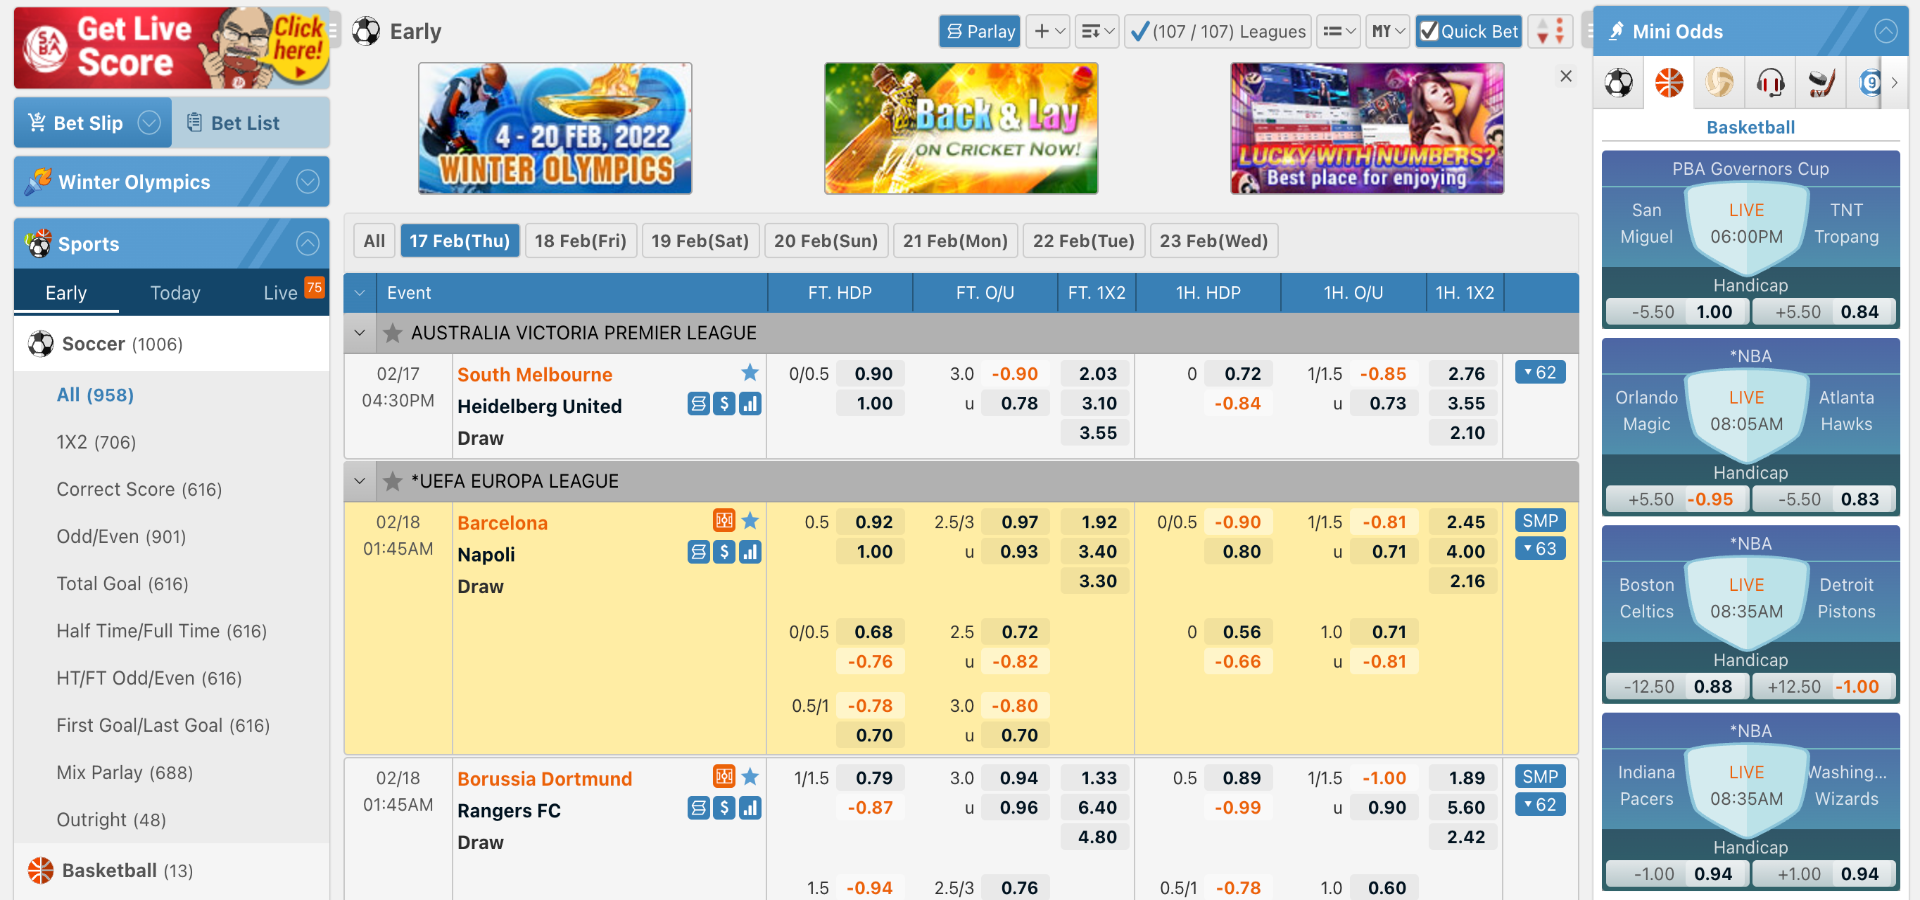Toggle the Quick Bet checkbox
Screen dimensions: 1920x900
(x=1429, y=32)
